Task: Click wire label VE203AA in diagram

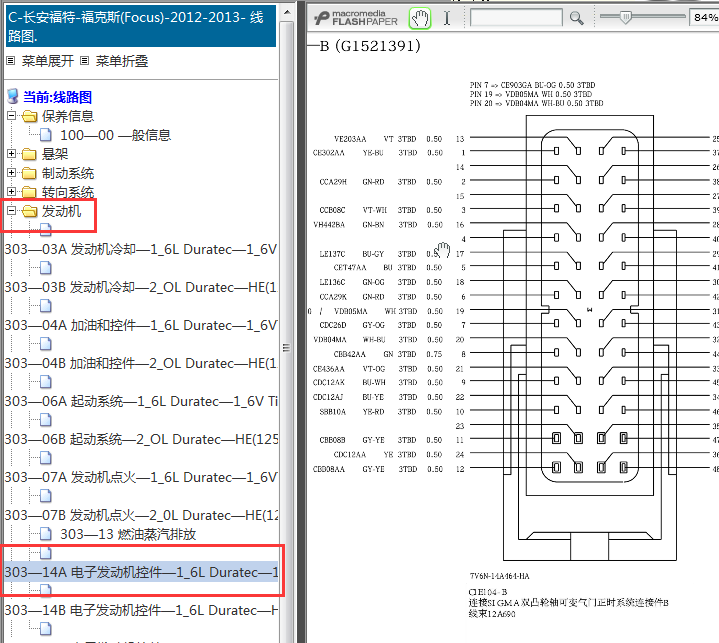Action: [350, 139]
